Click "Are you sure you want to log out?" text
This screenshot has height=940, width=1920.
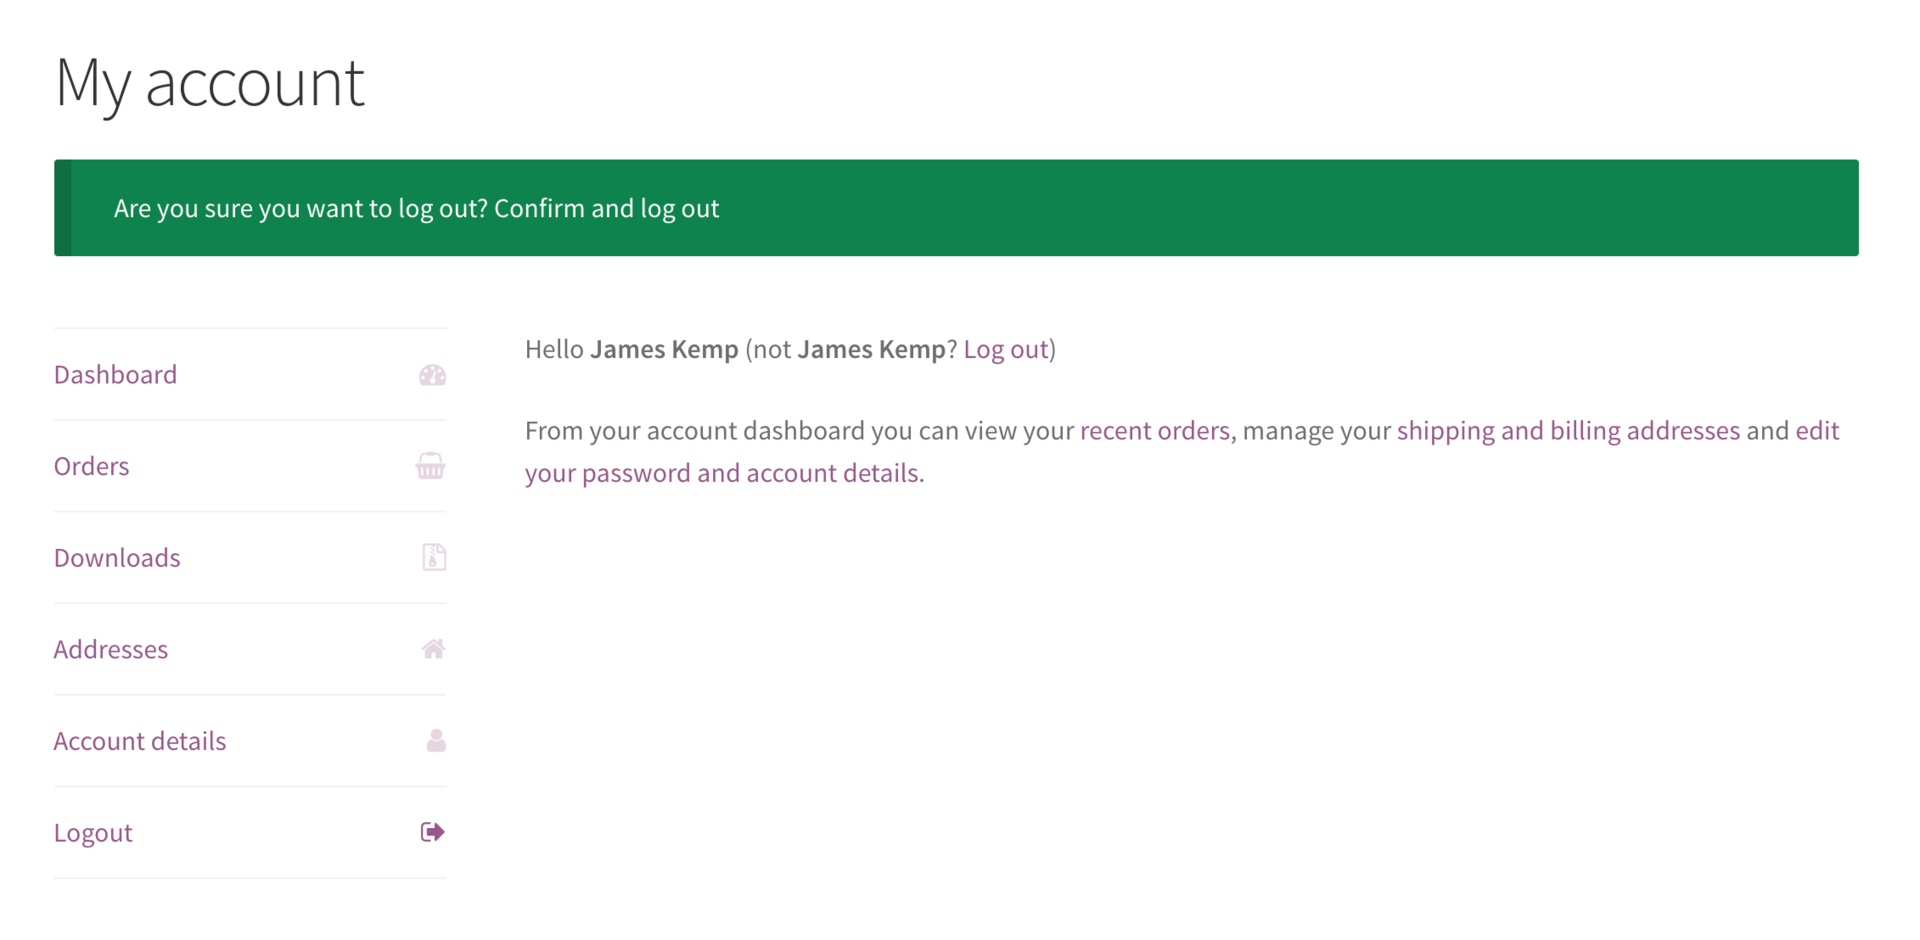click(x=300, y=208)
